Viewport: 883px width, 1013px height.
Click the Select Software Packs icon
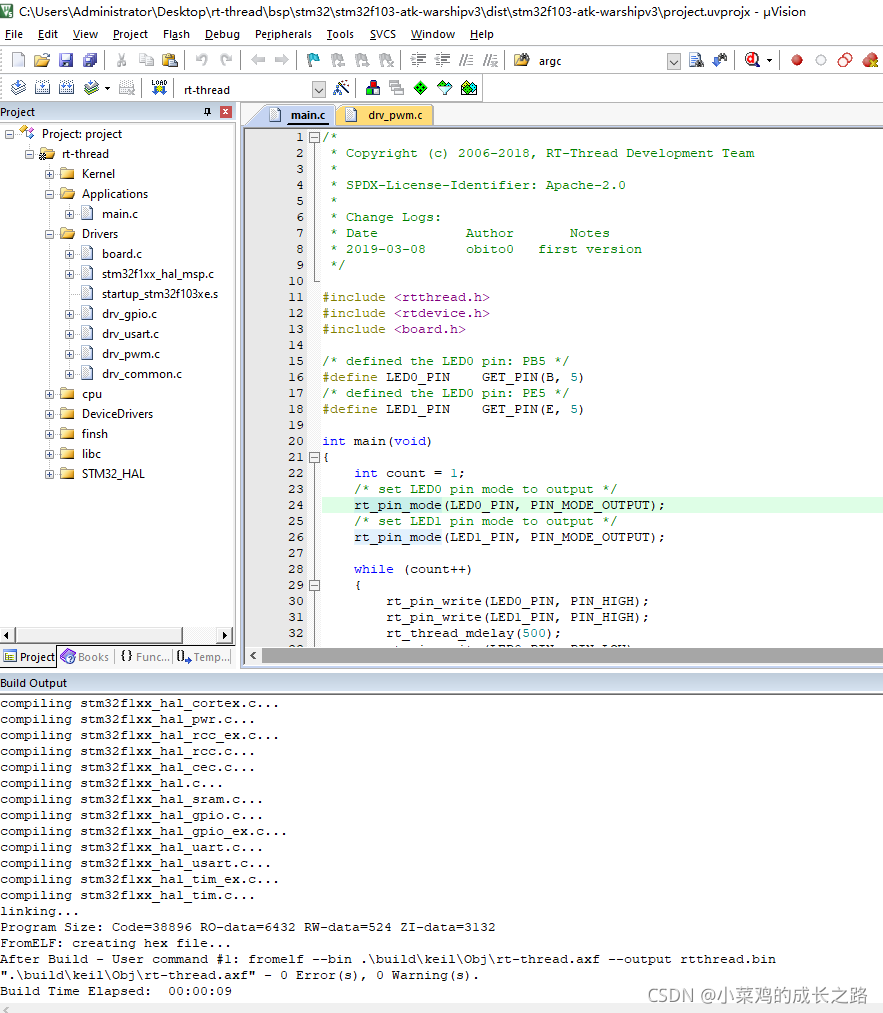click(x=444, y=88)
